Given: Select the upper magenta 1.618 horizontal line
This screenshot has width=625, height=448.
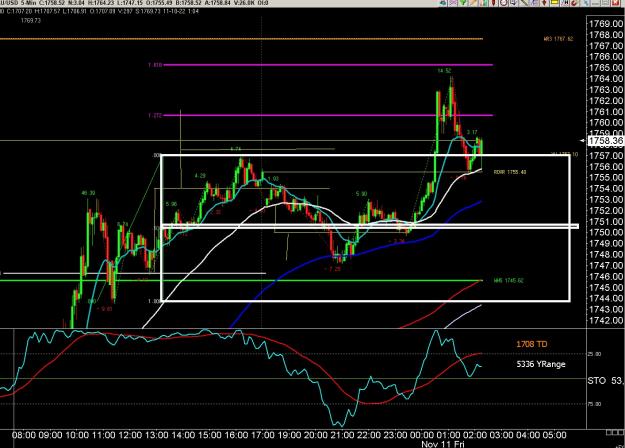Looking at the screenshot, I should point(328,65).
